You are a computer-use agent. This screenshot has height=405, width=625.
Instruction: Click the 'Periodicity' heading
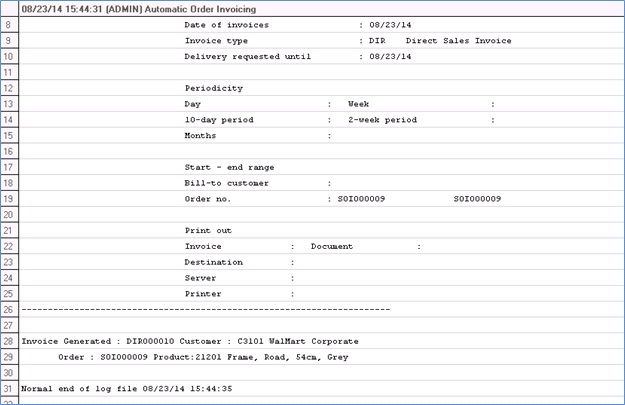point(214,88)
